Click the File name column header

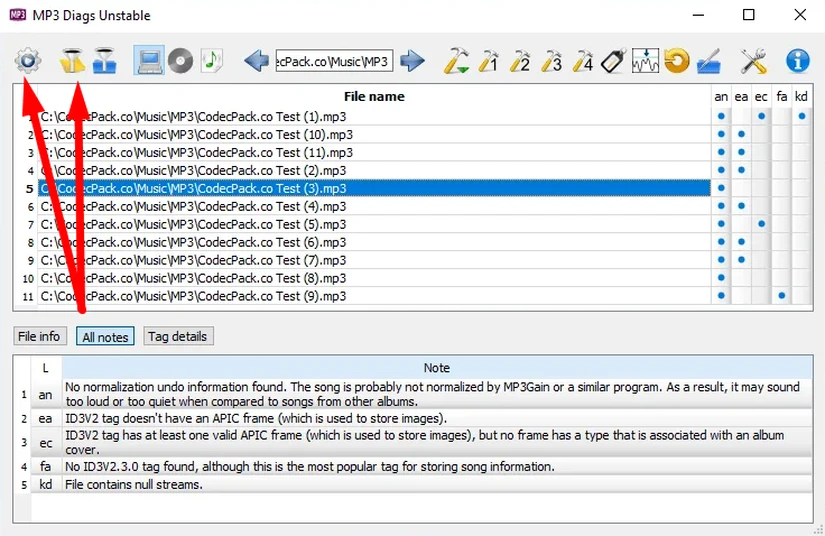click(373, 97)
